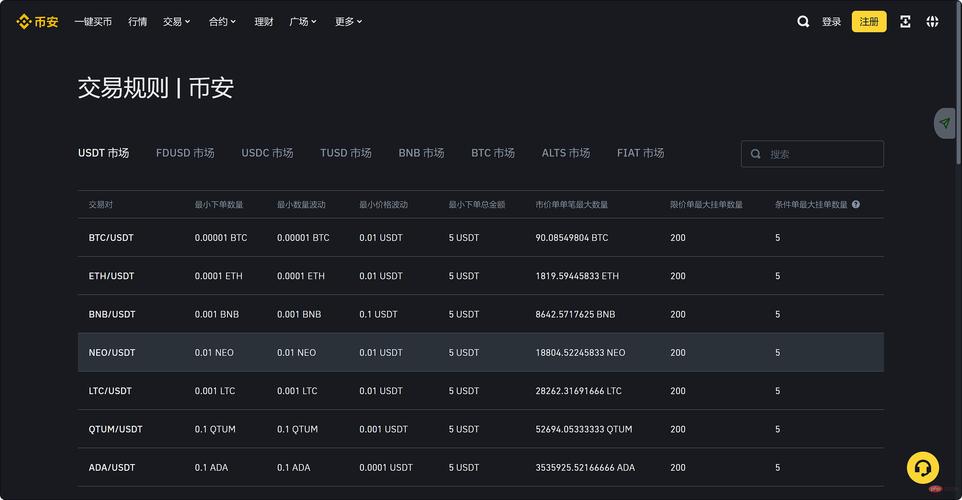
Task: Click the BTC/USDT pair cell
Action: [111, 237]
